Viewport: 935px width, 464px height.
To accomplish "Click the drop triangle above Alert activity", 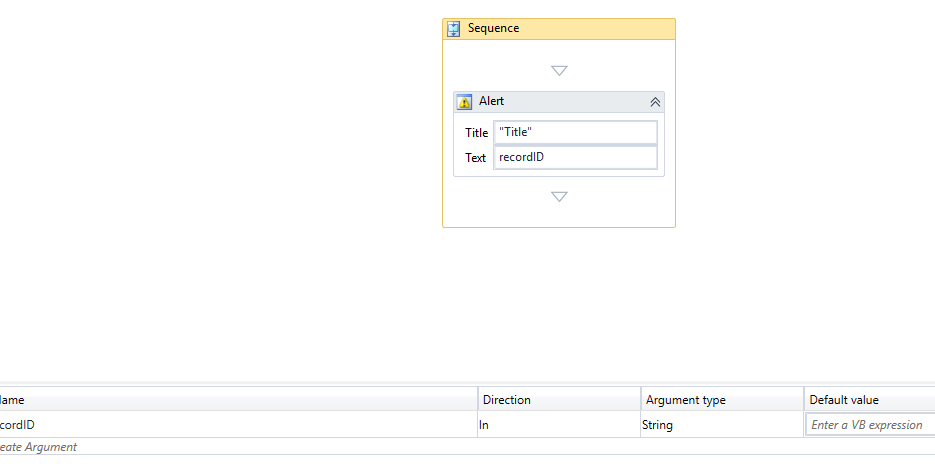I will (x=559, y=70).
